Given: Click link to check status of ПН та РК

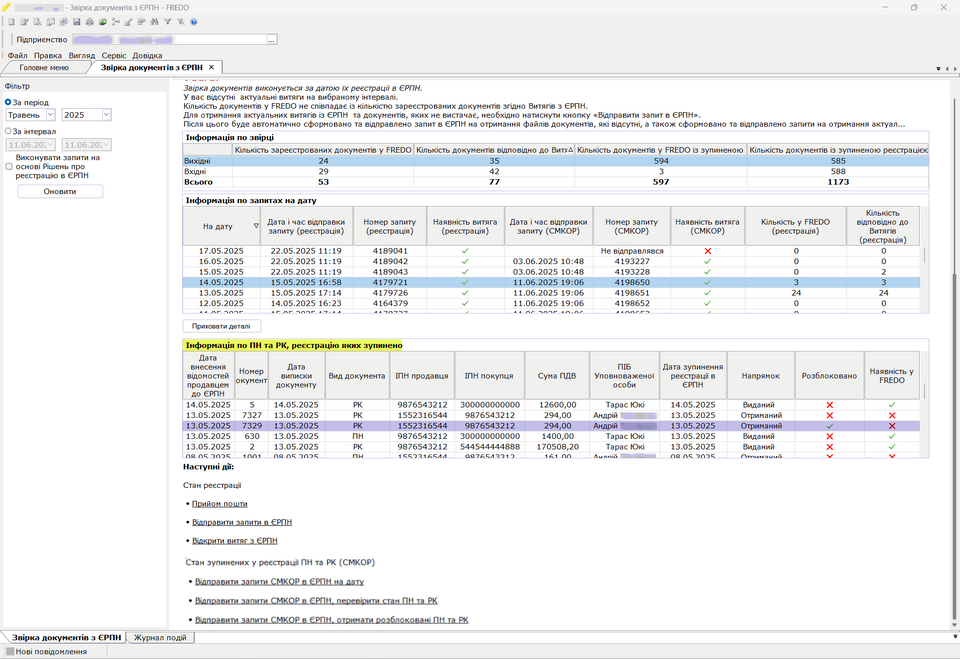Looking at the screenshot, I should [316, 600].
